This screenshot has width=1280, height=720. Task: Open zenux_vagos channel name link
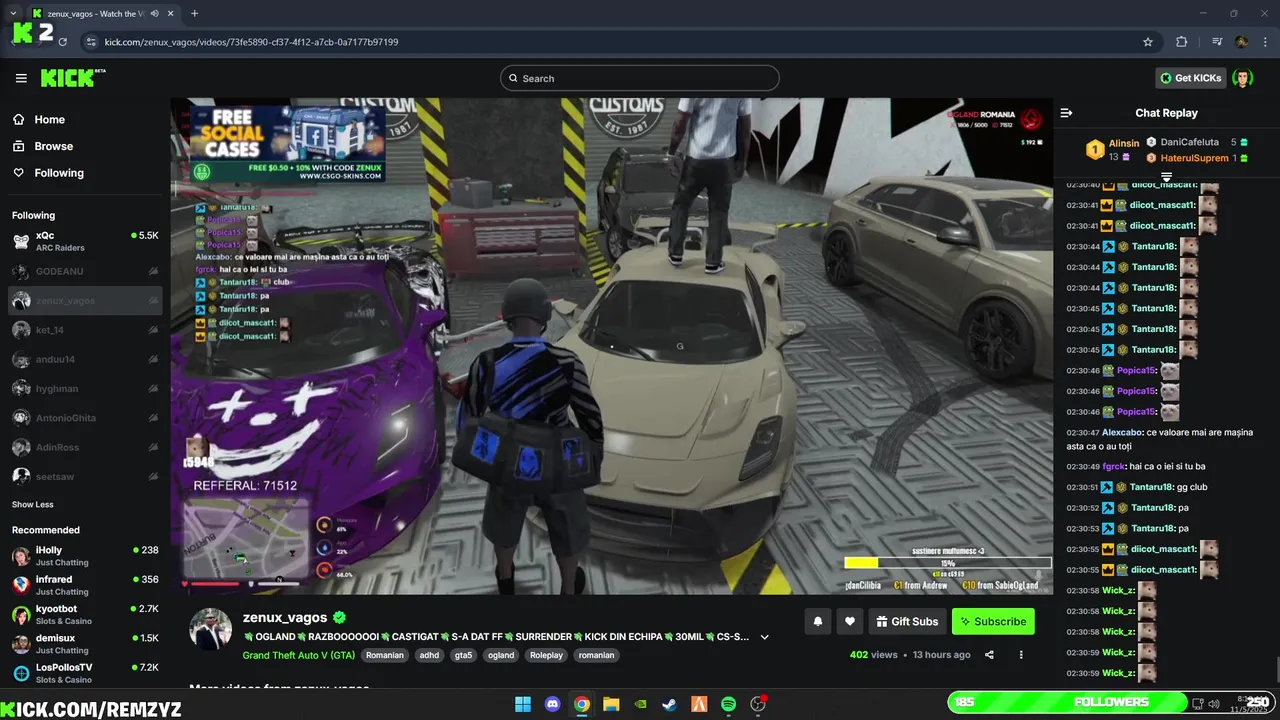pos(285,618)
